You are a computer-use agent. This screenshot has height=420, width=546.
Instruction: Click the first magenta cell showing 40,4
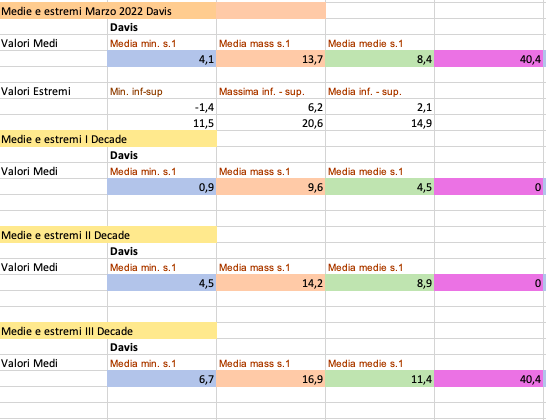click(489, 59)
